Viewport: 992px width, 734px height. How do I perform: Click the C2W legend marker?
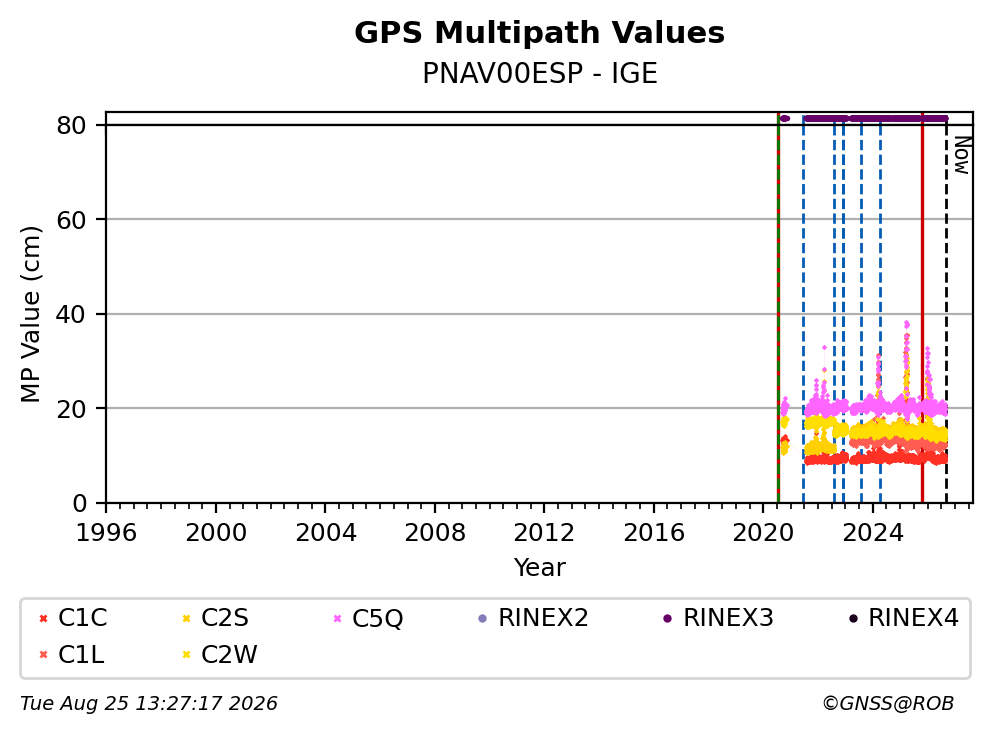(187, 655)
